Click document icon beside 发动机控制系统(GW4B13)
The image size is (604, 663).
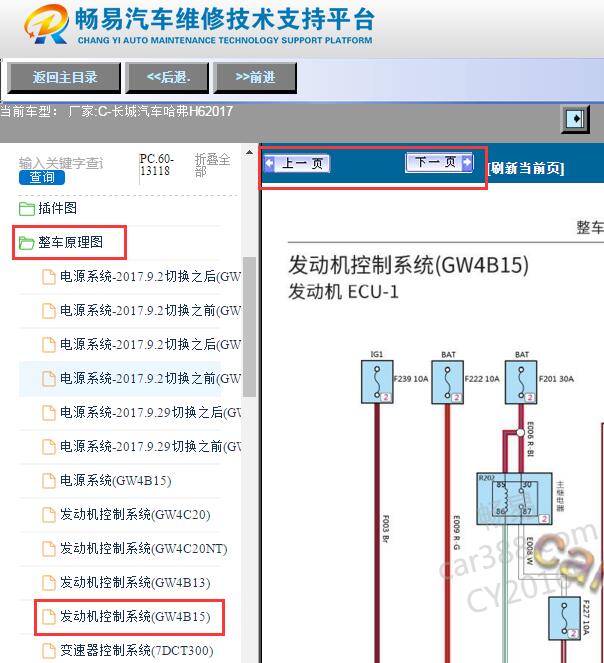coord(49,583)
